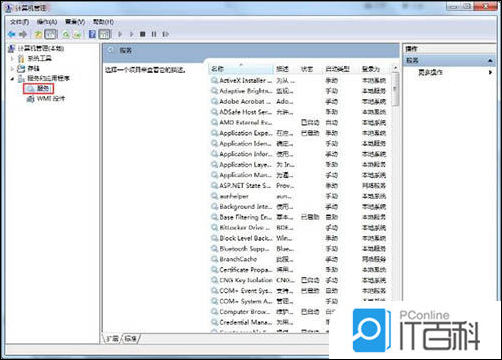The width and height of the screenshot is (502, 360).
Task: Click the blue Help question-mark toolbar icon
Action: (92, 34)
